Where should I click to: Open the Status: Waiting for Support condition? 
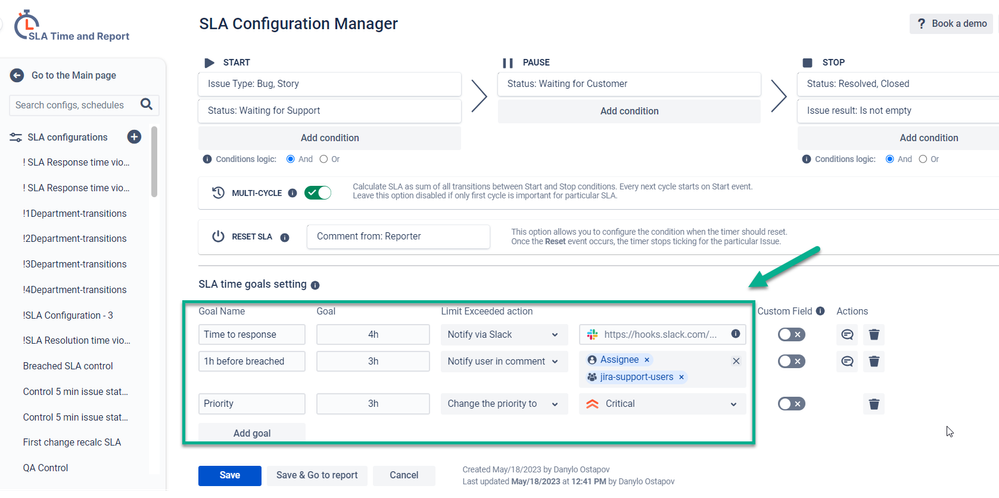point(329,111)
